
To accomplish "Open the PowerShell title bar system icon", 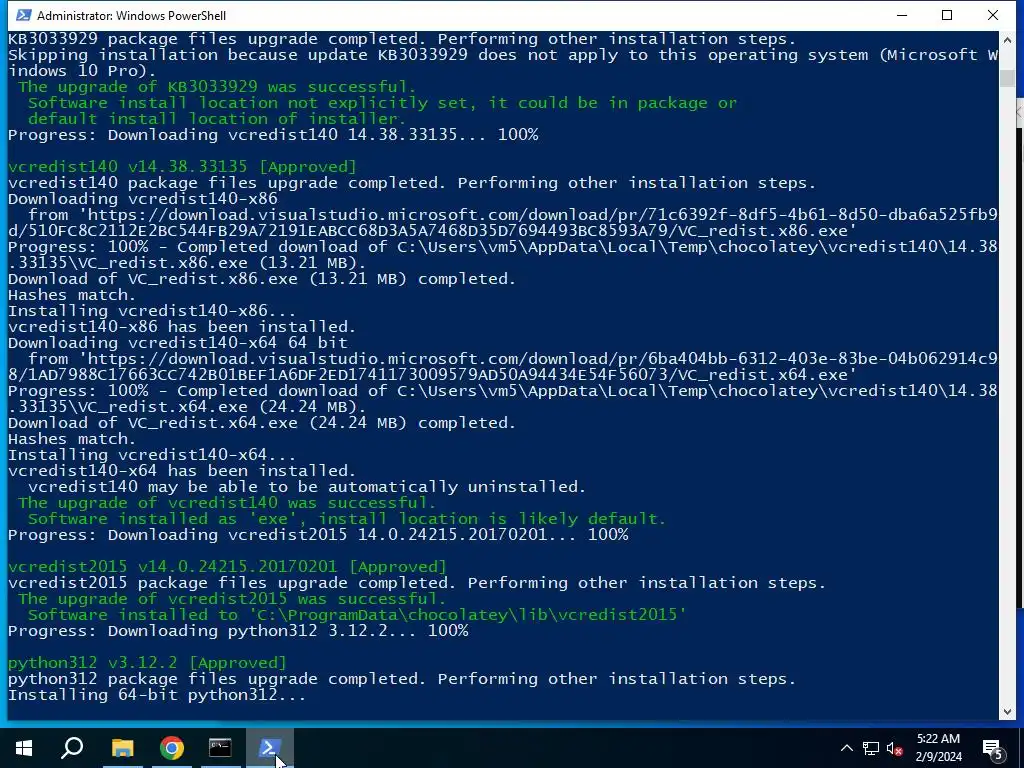I will pyautogui.click(x=23, y=15).
